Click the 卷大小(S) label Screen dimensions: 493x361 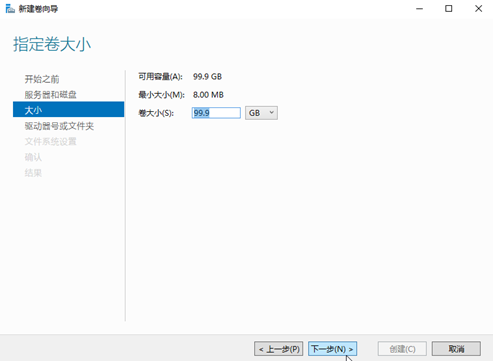point(156,113)
